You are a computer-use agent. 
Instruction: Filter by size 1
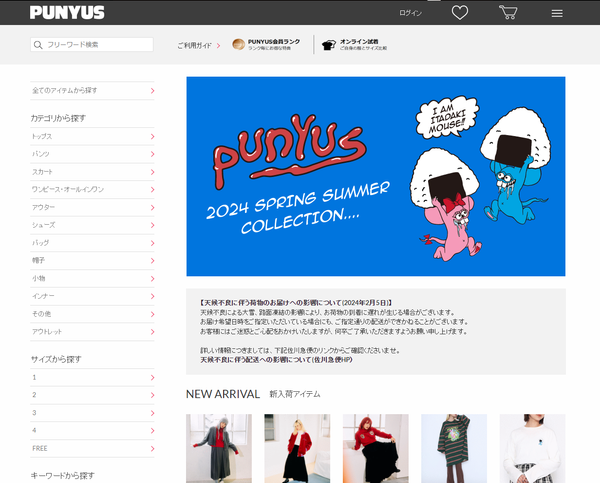(x=92, y=378)
